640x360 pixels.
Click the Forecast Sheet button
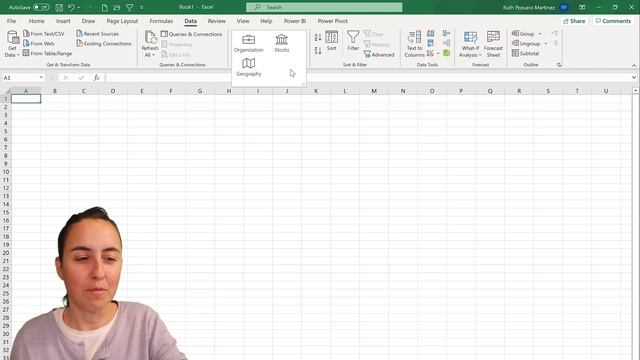[493, 44]
